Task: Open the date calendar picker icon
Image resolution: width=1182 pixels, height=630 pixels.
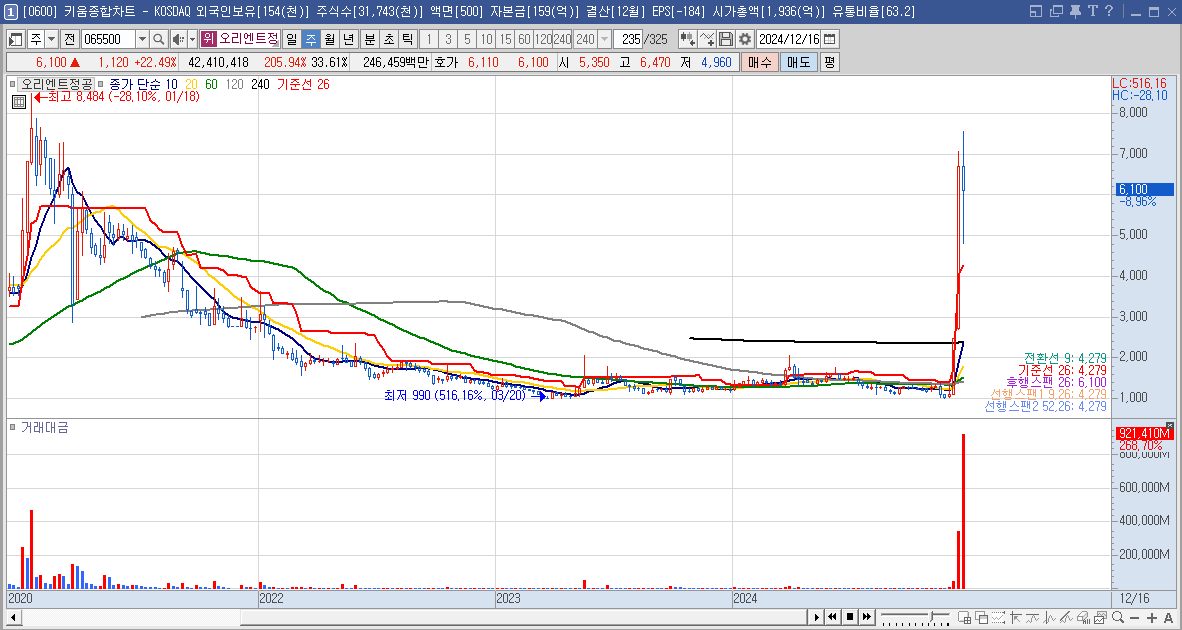Action: pyautogui.click(x=829, y=39)
